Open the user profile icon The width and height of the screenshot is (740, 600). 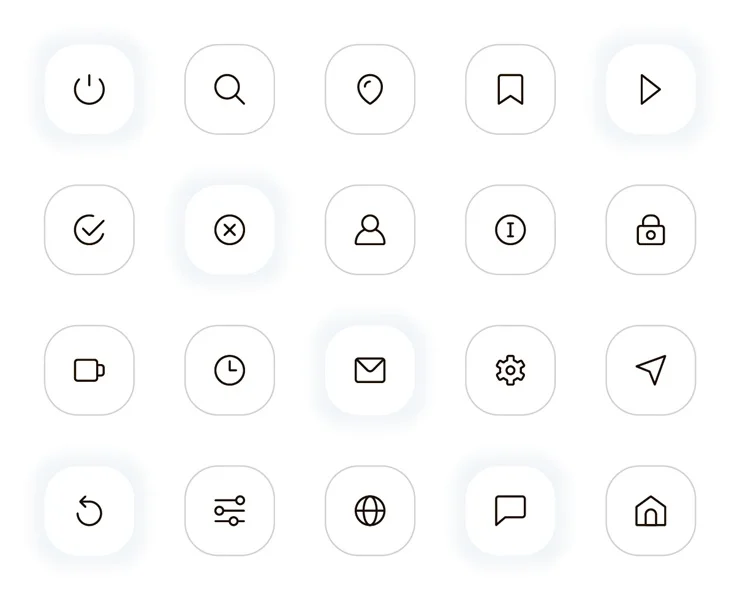click(x=370, y=230)
